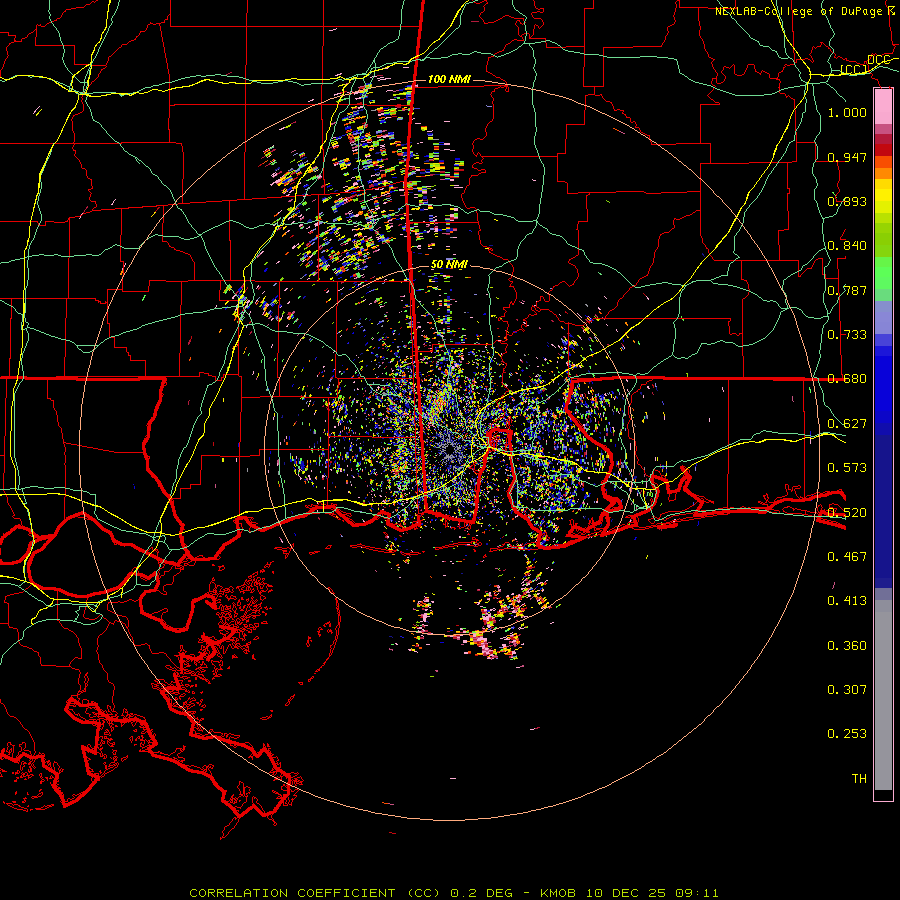Click the 0.573 scale label
The width and height of the screenshot is (900, 900).
click(x=847, y=468)
